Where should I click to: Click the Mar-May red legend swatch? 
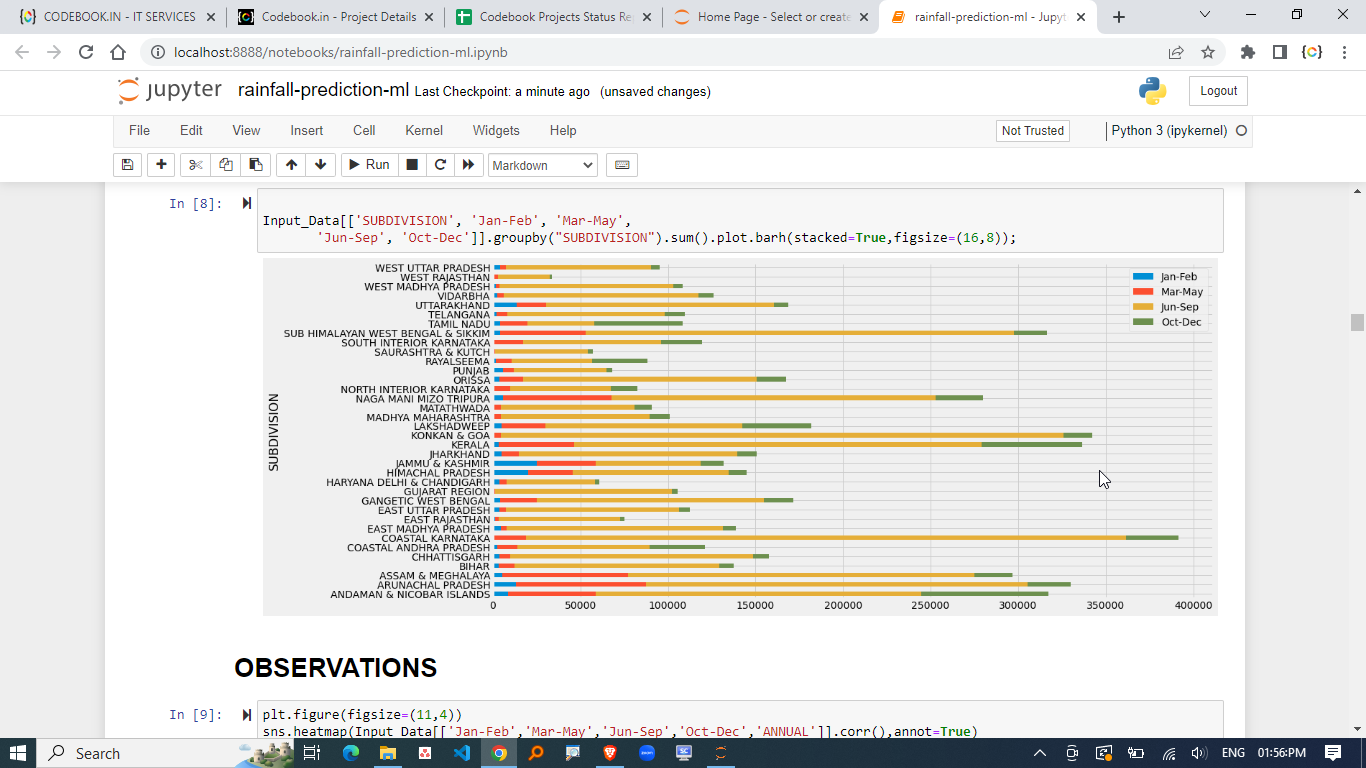pyautogui.click(x=1142, y=292)
